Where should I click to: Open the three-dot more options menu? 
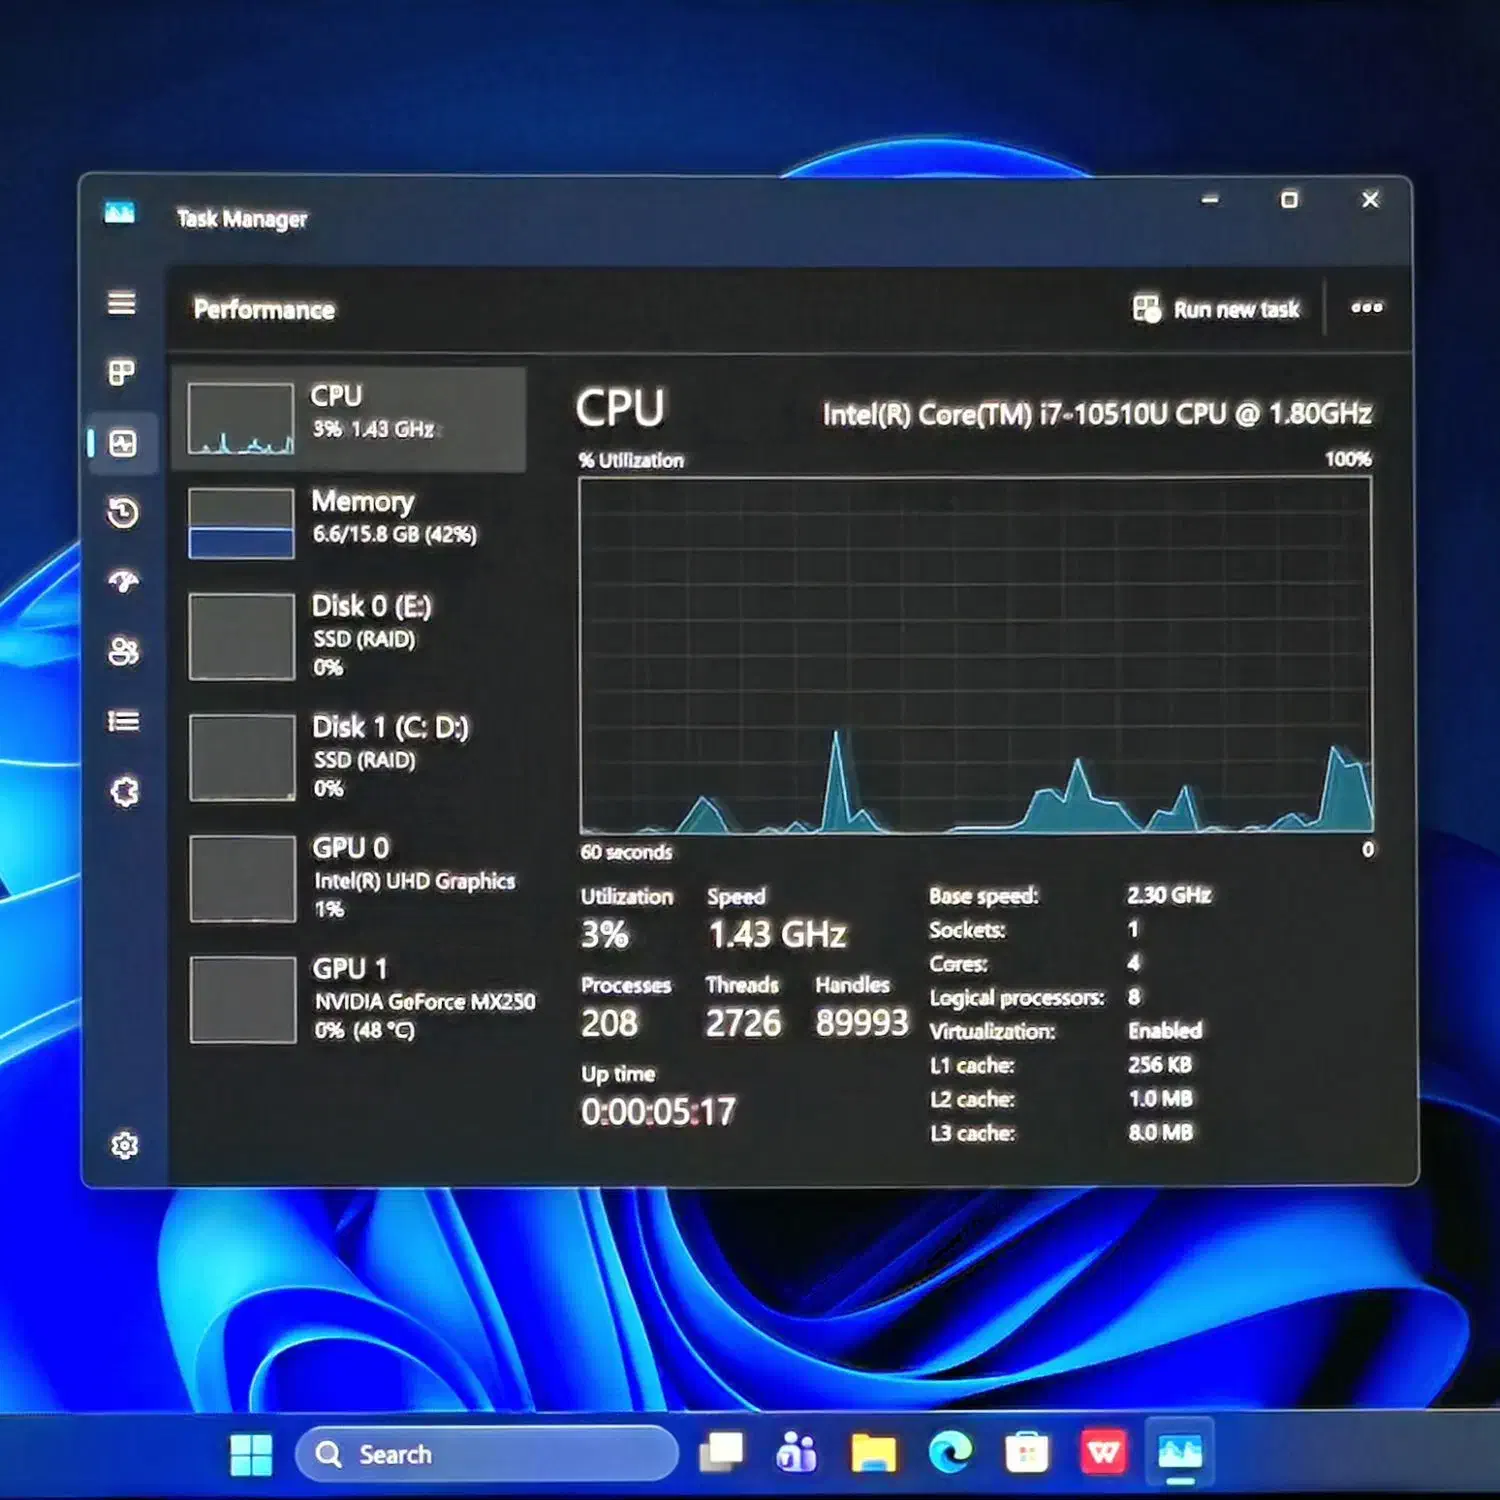[1366, 308]
